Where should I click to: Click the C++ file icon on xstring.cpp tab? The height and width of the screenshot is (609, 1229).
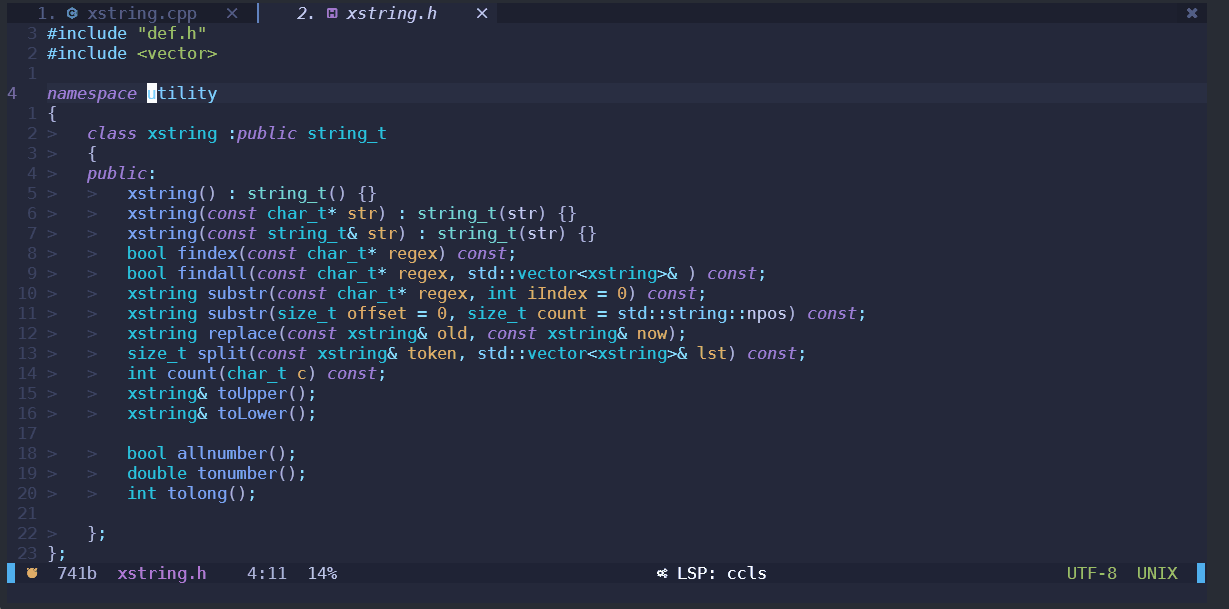point(72,13)
